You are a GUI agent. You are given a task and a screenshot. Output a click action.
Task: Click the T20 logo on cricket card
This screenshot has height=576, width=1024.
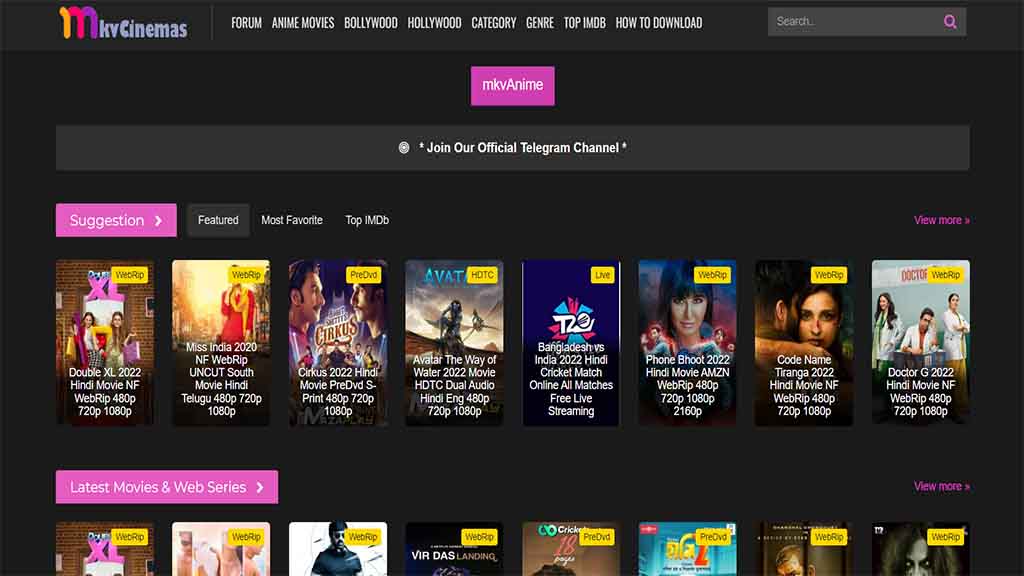(x=571, y=320)
